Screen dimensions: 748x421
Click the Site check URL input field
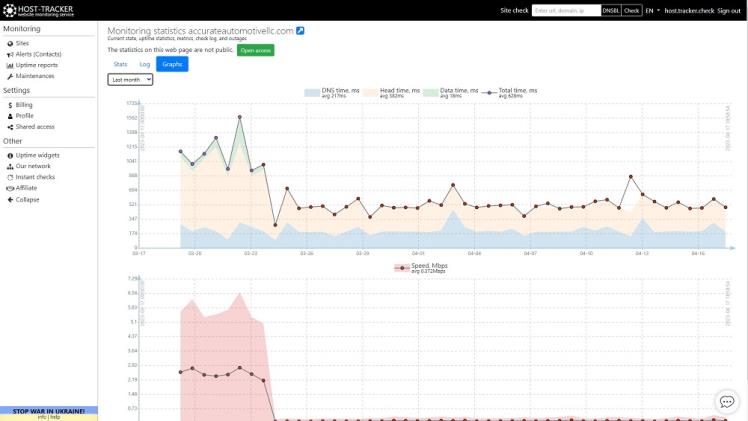[x=565, y=10]
